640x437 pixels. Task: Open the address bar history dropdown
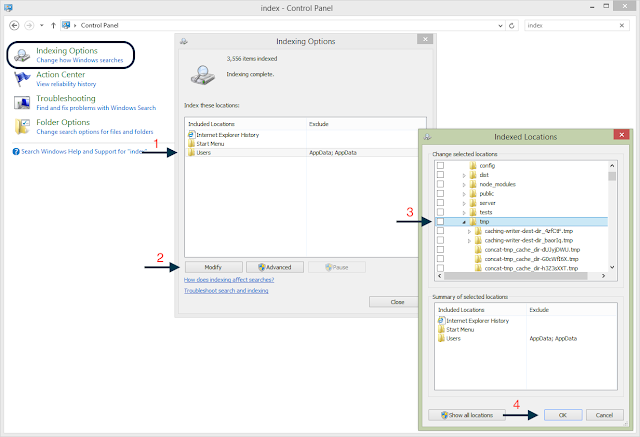[500, 25]
